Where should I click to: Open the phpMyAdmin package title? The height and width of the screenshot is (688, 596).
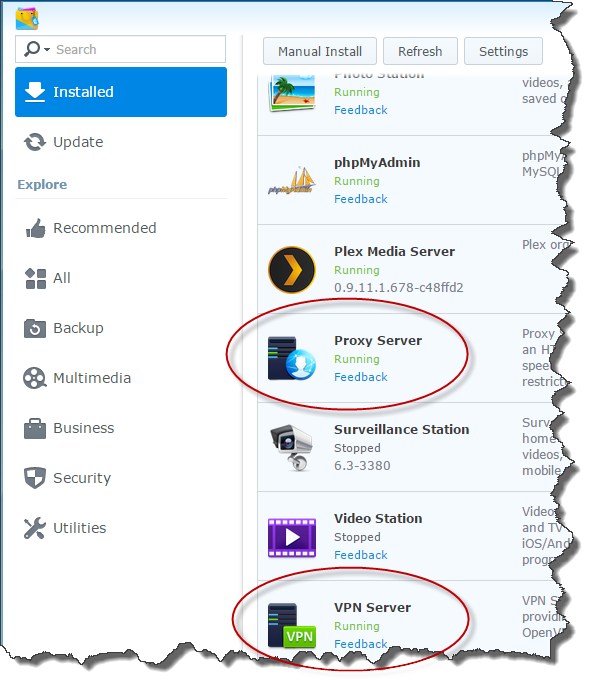377,163
